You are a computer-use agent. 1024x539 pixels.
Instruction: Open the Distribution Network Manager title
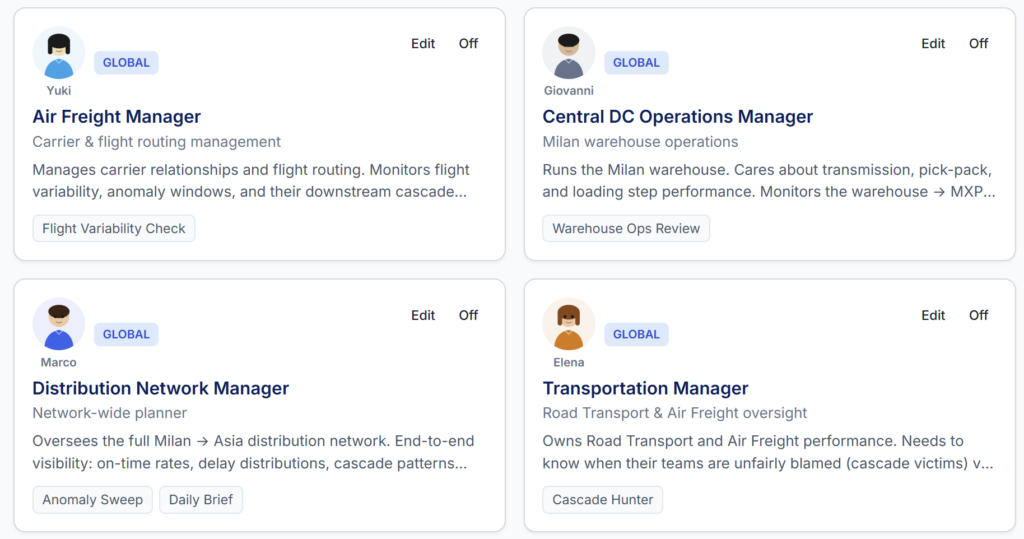coord(161,388)
